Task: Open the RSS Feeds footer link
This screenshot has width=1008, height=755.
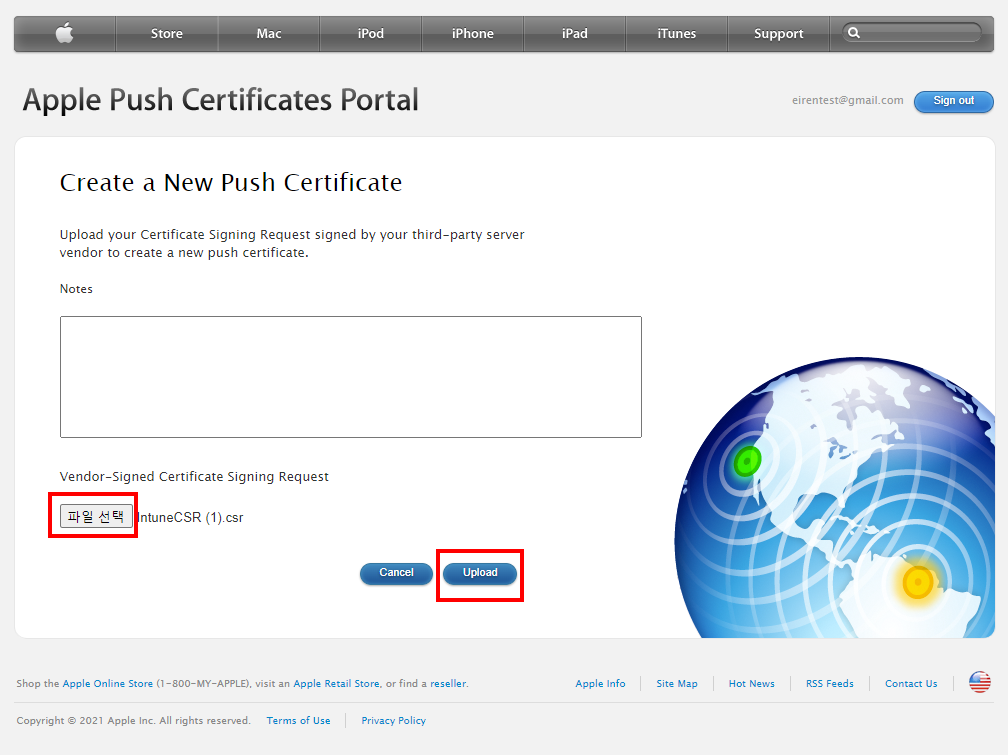Action: pyautogui.click(x=830, y=684)
